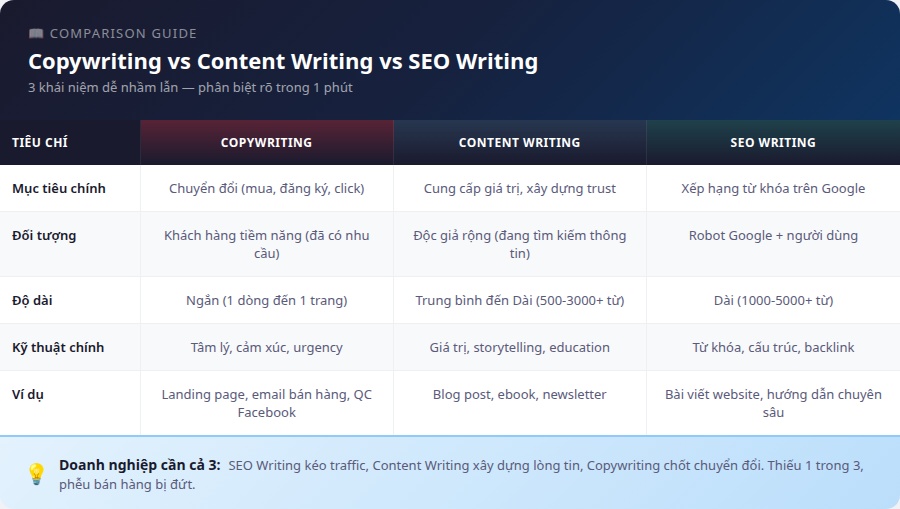
Task: Click cell 'Tâm lý, cảm xúc, urgency'
Action: click(267, 347)
